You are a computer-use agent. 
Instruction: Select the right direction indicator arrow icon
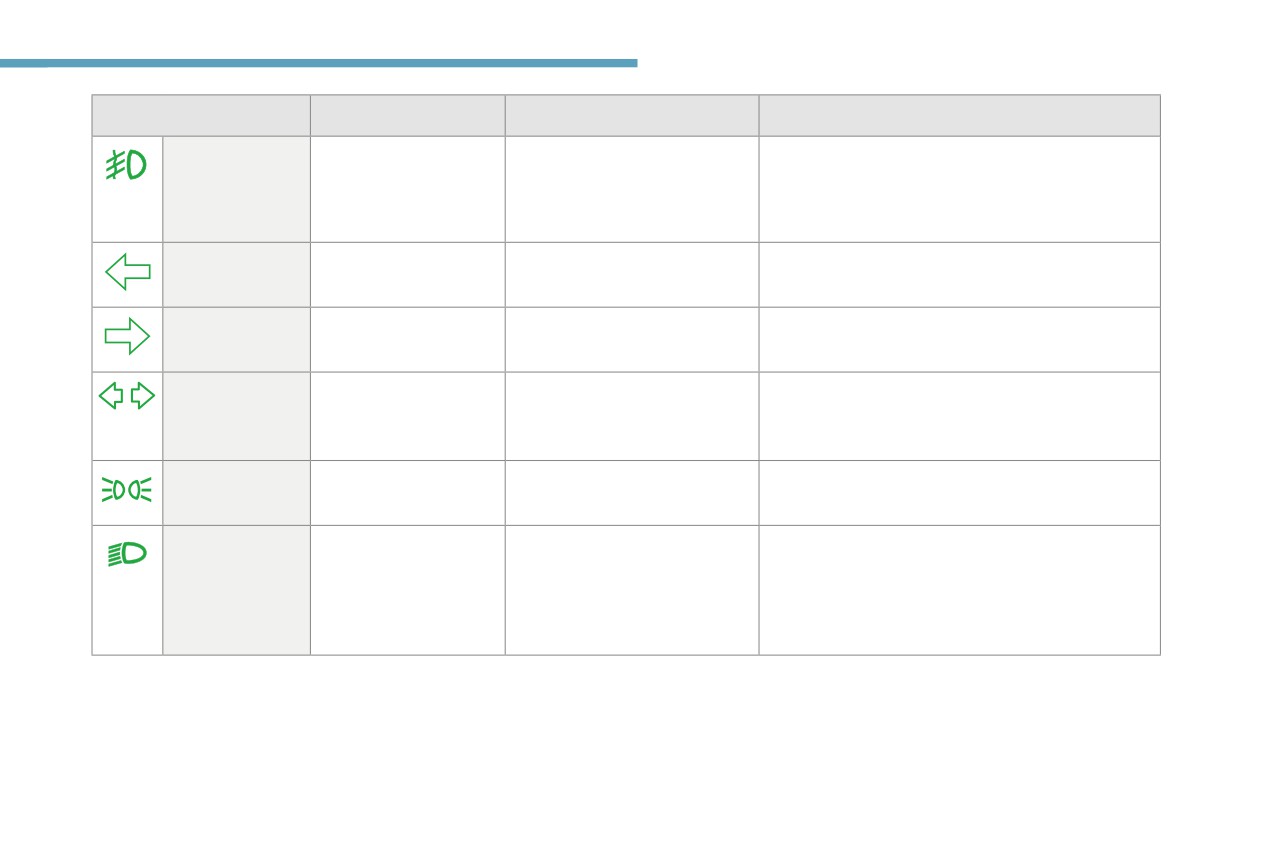[127, 336]
